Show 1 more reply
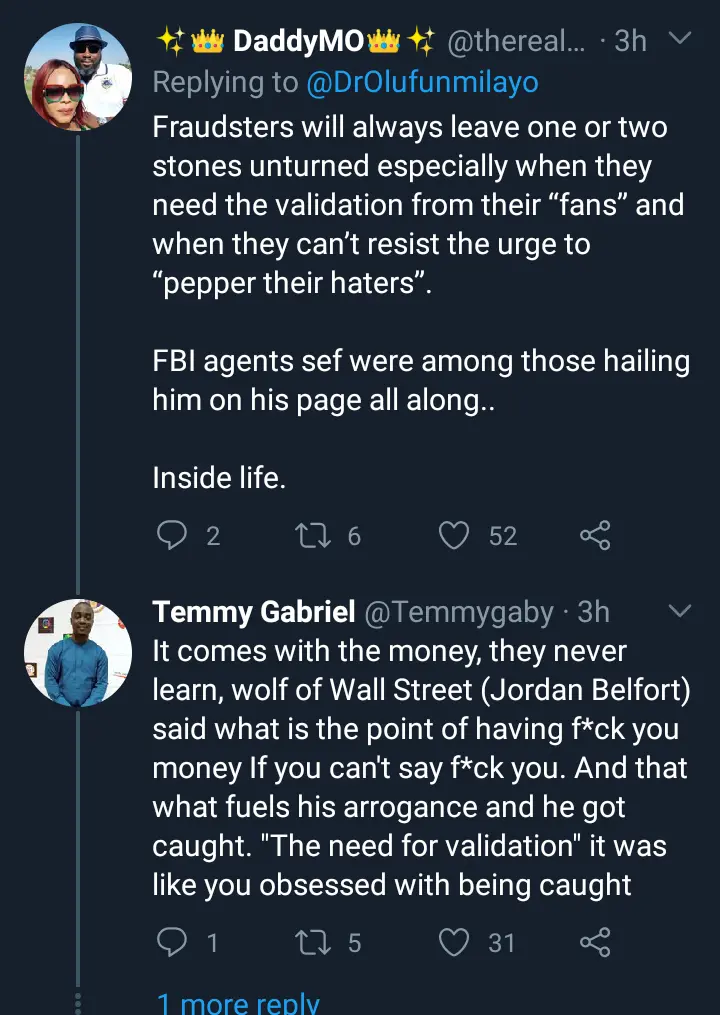The width and height of the screenshot is (720, 1015). pyautogui.click(x=238, y=1002)
